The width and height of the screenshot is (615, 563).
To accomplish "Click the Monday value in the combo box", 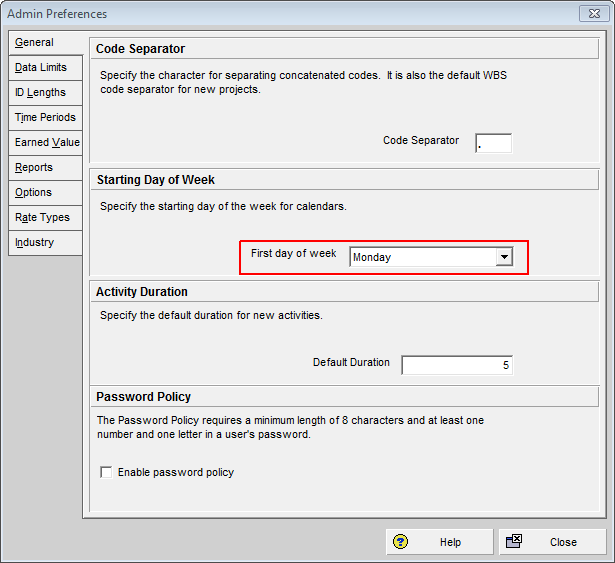I will pos(422,257).
